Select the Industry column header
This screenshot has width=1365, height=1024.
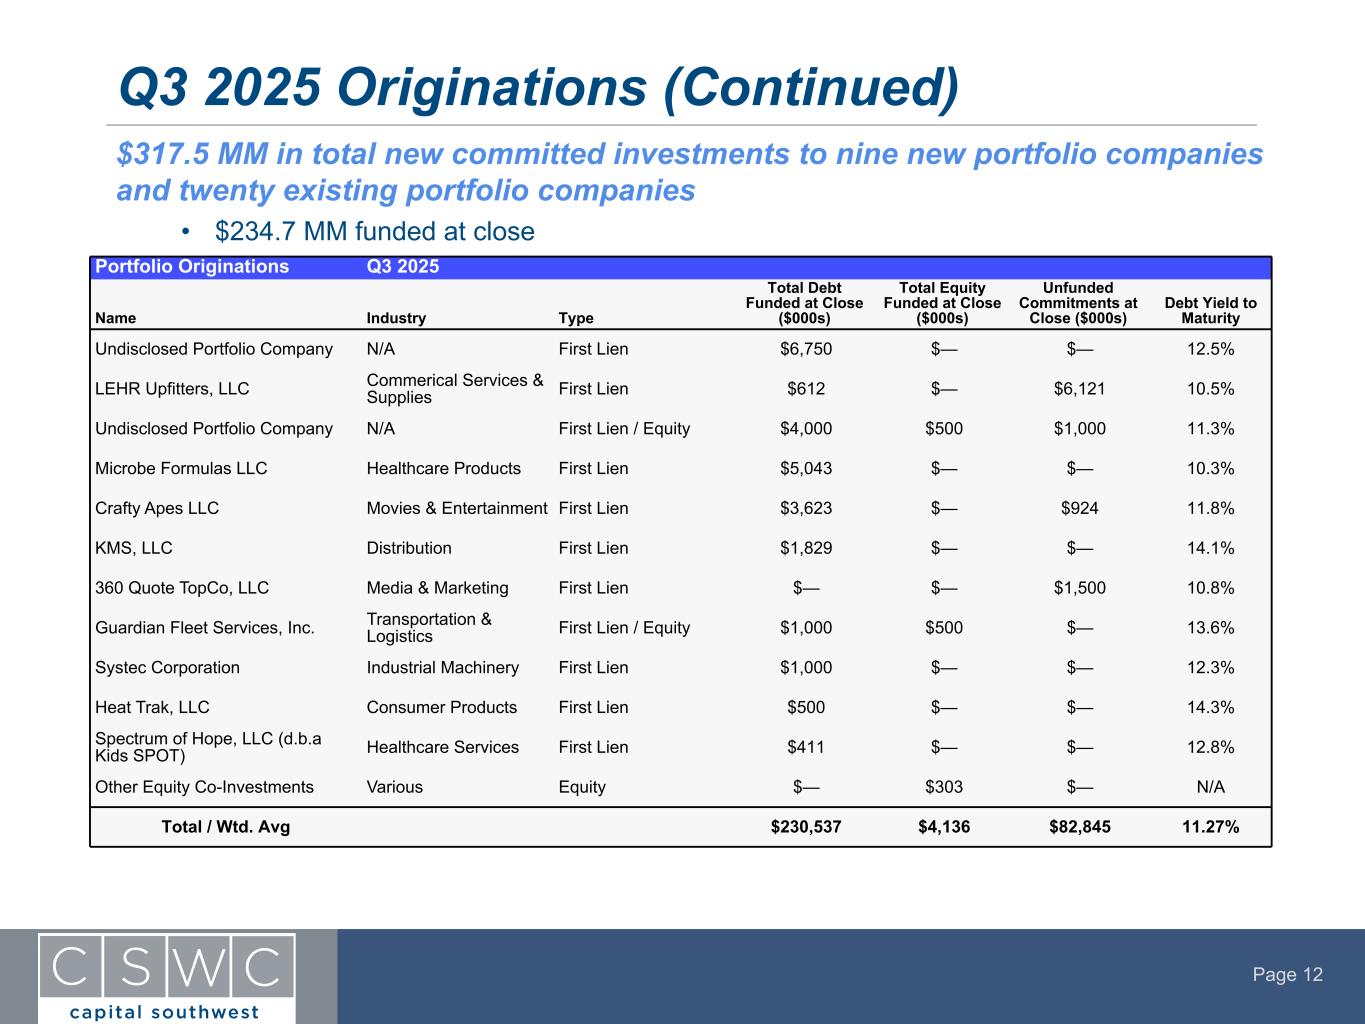coord(396,318)
